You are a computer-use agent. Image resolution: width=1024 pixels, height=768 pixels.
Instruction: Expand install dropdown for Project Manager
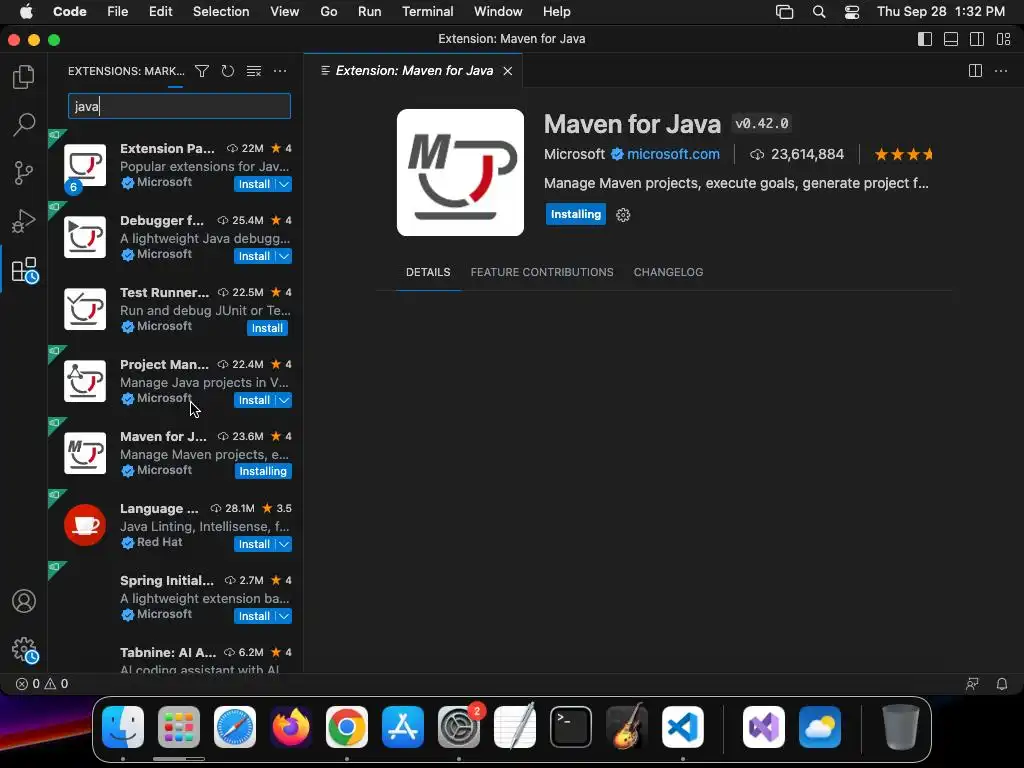coord(284,400)
